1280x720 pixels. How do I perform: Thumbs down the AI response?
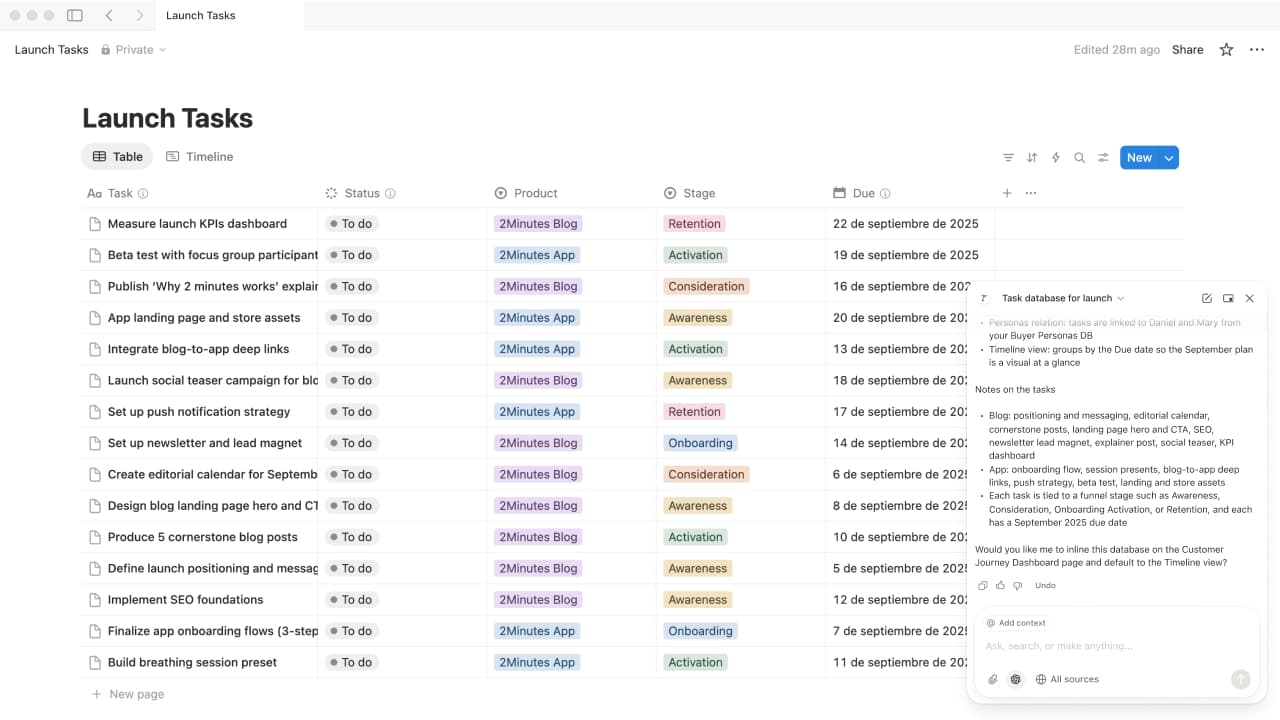tap(1018, 586)
